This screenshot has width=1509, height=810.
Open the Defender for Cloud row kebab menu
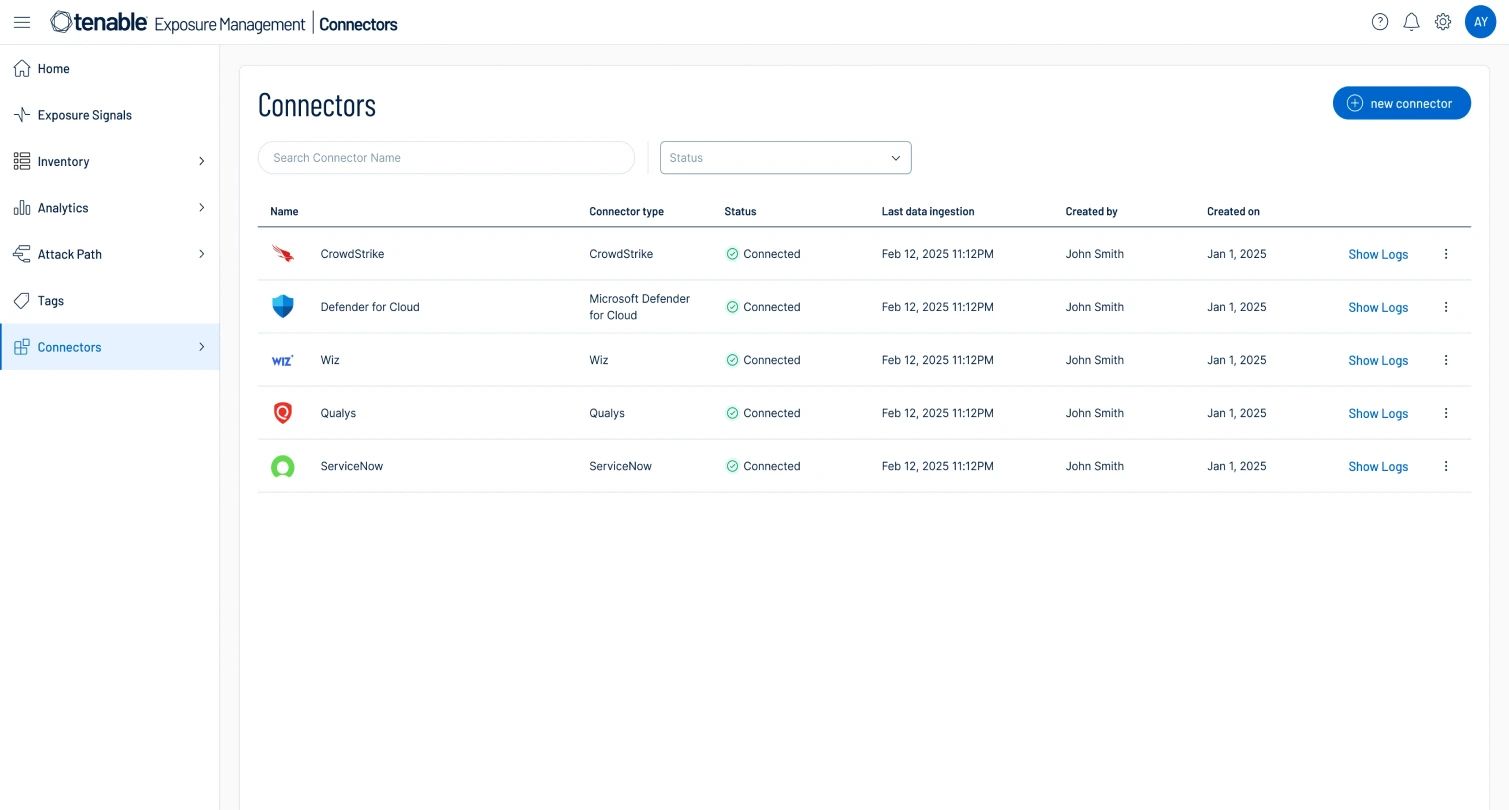point(1446,307)
